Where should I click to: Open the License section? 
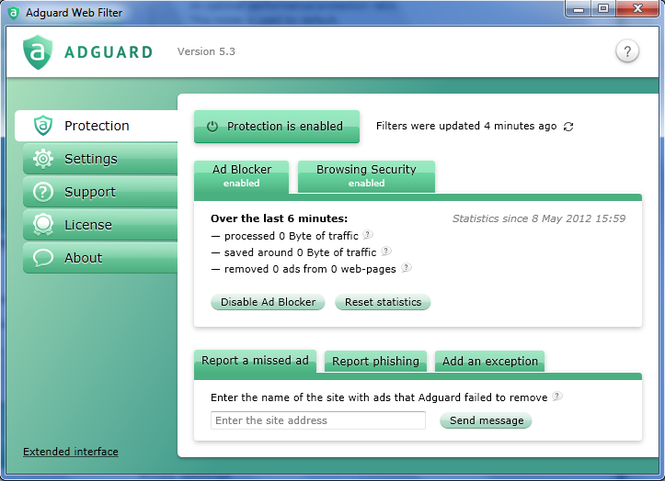[x=100, y=225]
